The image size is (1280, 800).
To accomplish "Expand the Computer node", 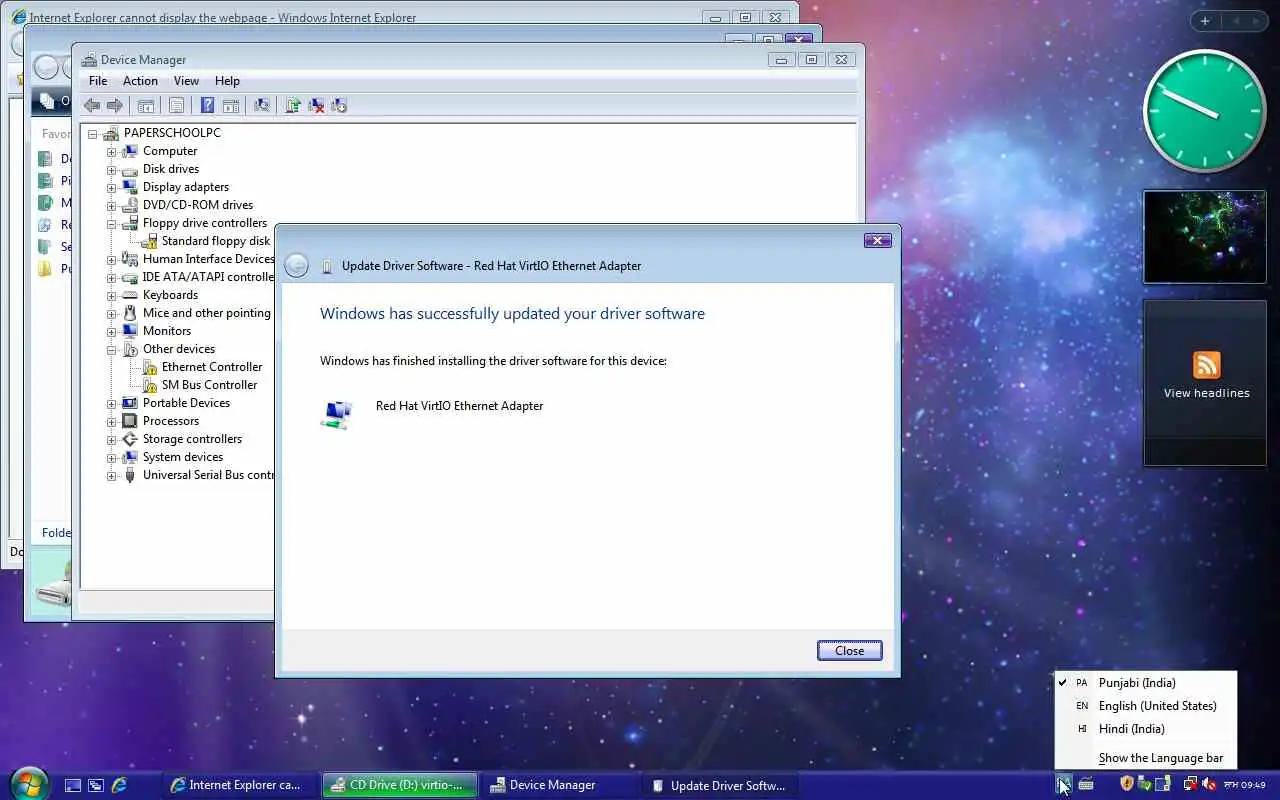I will point(112,151).
